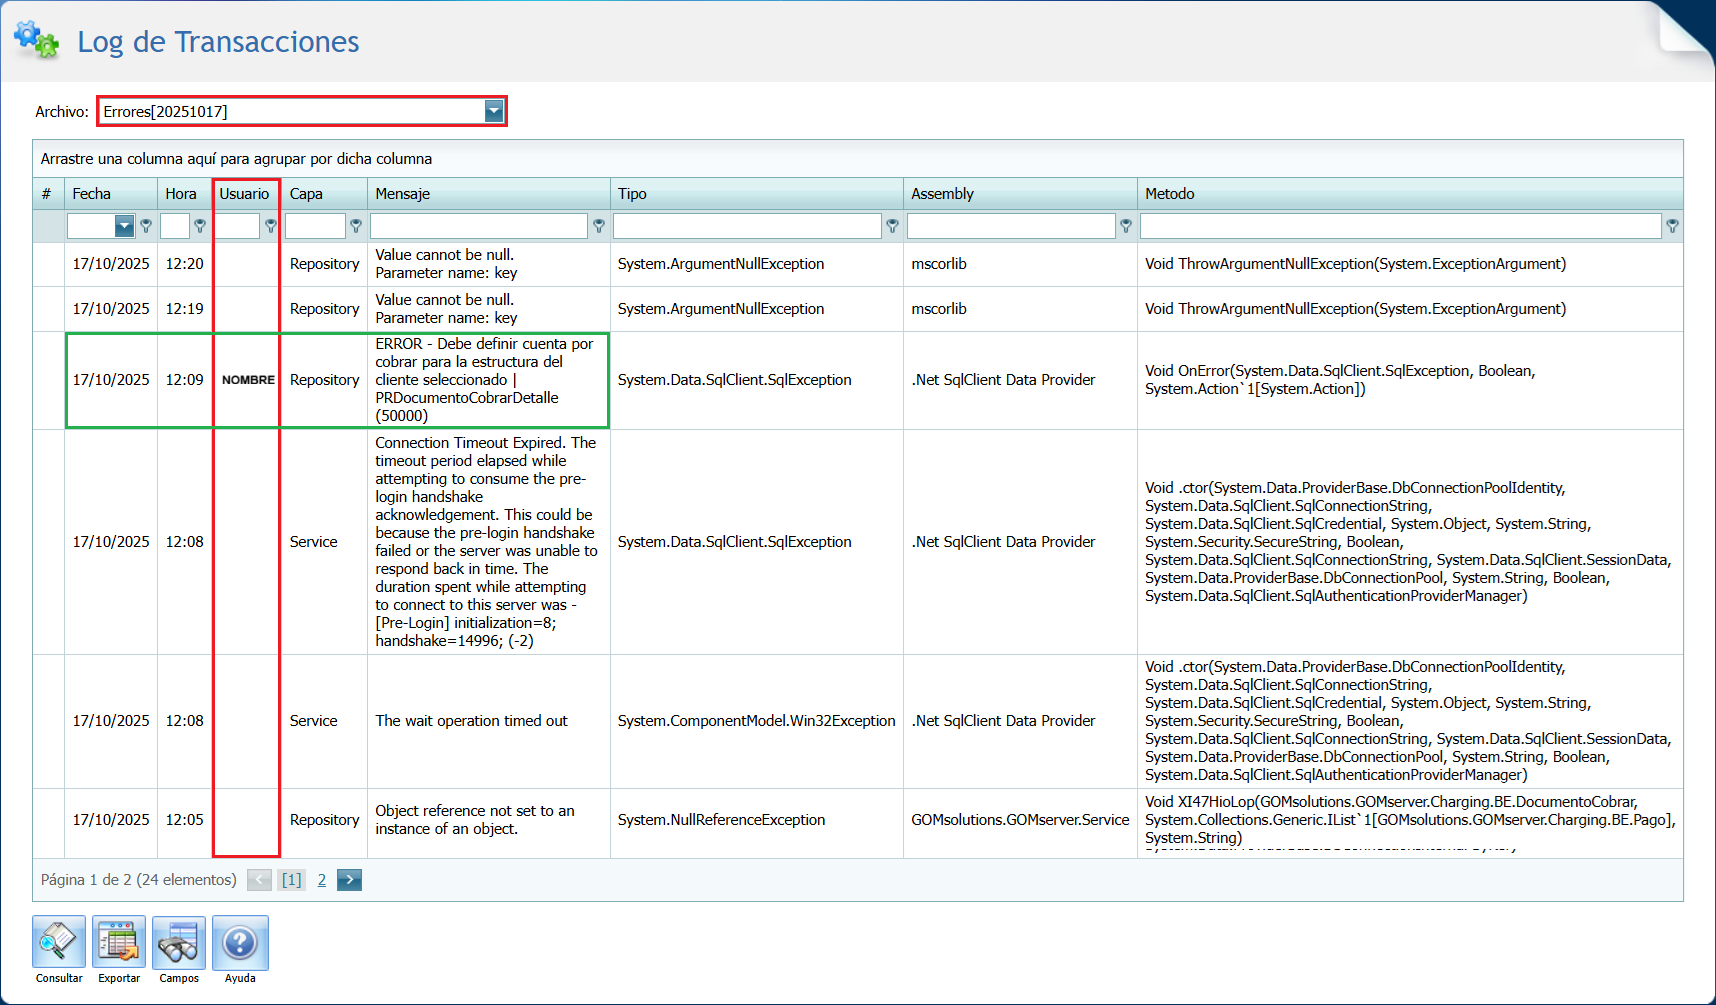Image resolution: width=1716 pixels, height=1005 pixels.
Task: Click the Metodo filter text field
Action: 1400,226
